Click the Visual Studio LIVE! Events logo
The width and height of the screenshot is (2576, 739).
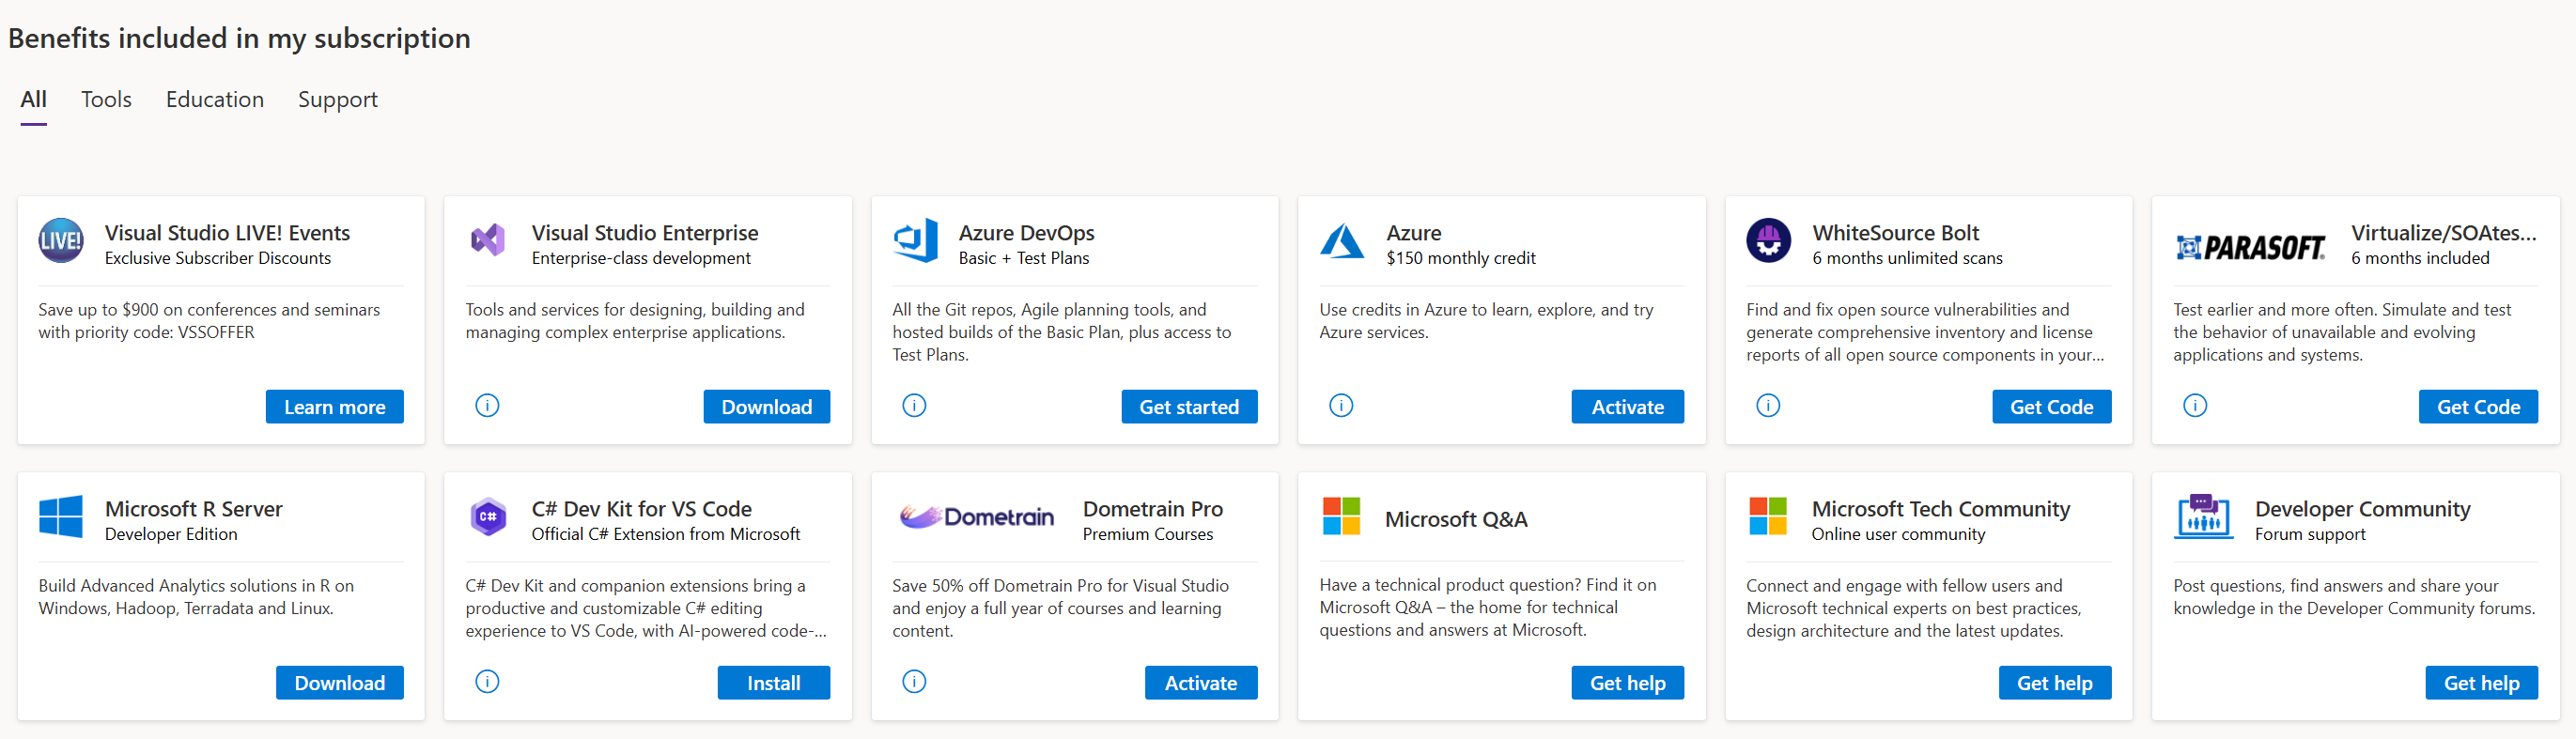click(61, 241)
